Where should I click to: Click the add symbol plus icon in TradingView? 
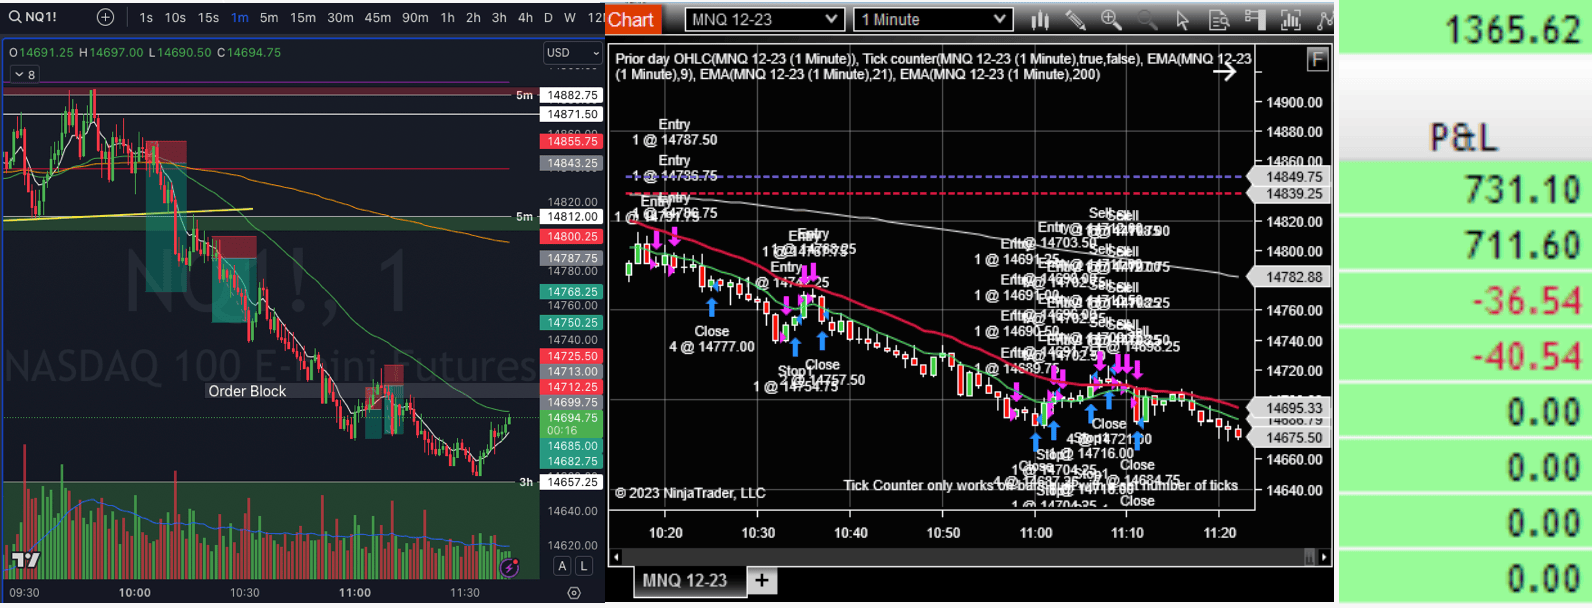point(105,17)
